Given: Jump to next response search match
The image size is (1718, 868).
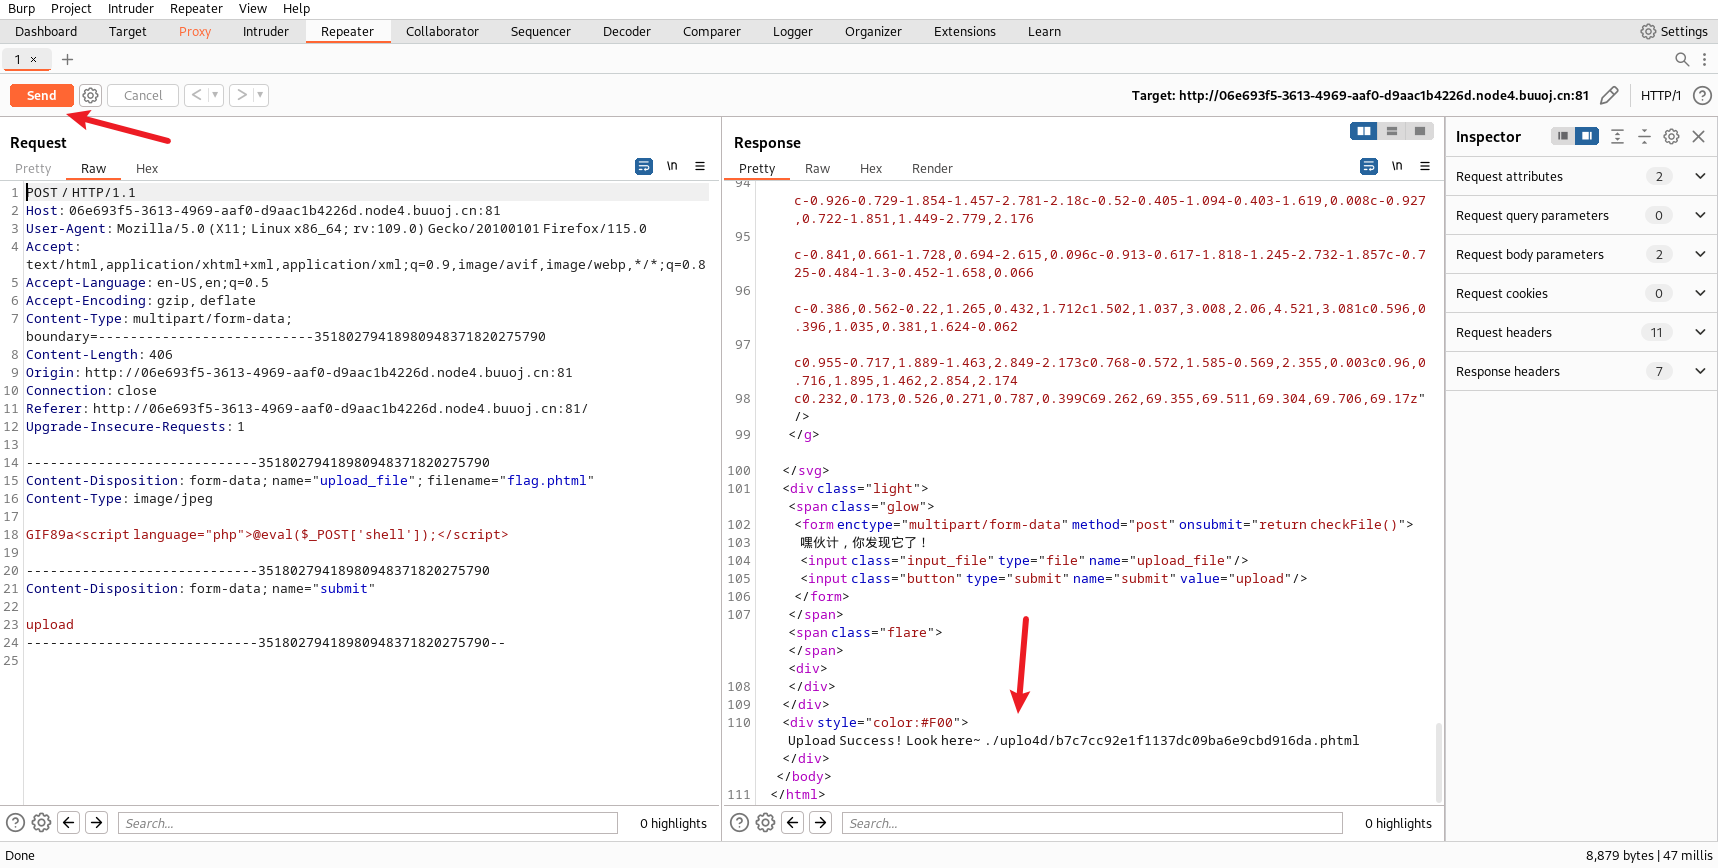Looking at the screenshot, I should coord(820,822).
